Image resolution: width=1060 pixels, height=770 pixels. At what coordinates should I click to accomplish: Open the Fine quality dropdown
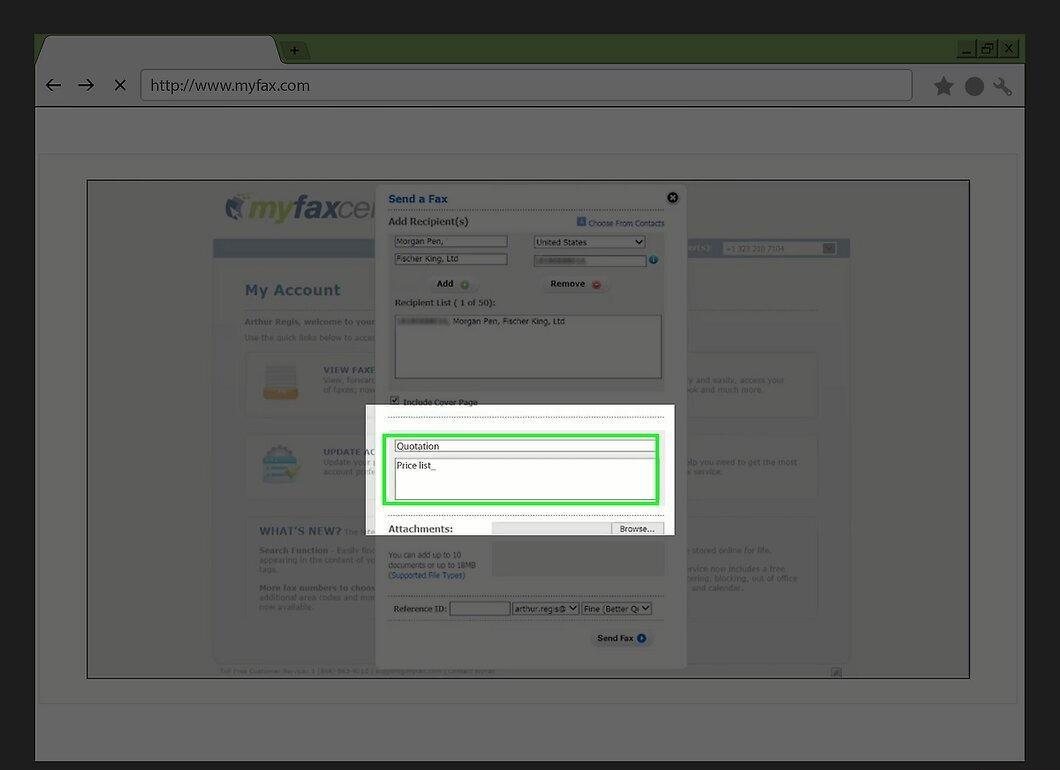[617, 608]
